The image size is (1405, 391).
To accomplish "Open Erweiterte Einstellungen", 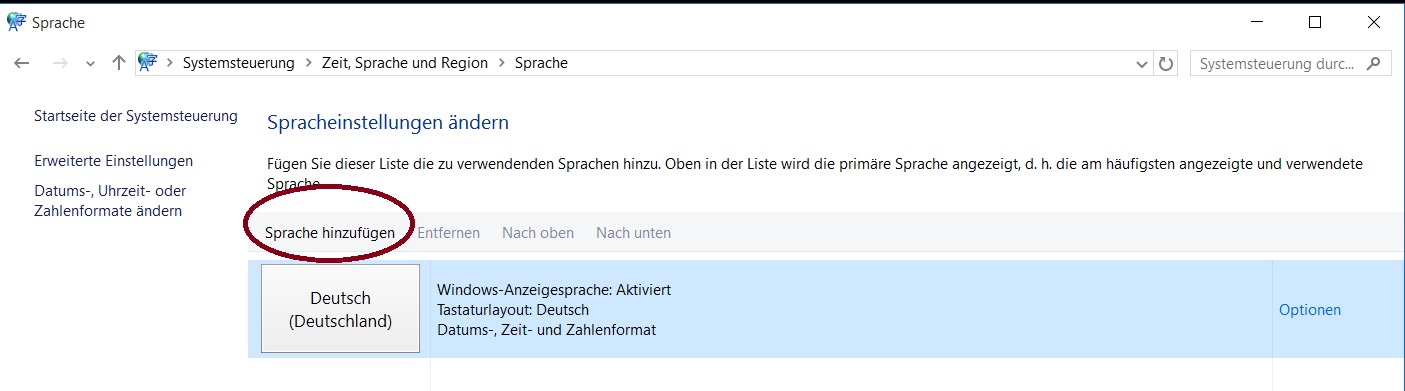I will (114, 161).
